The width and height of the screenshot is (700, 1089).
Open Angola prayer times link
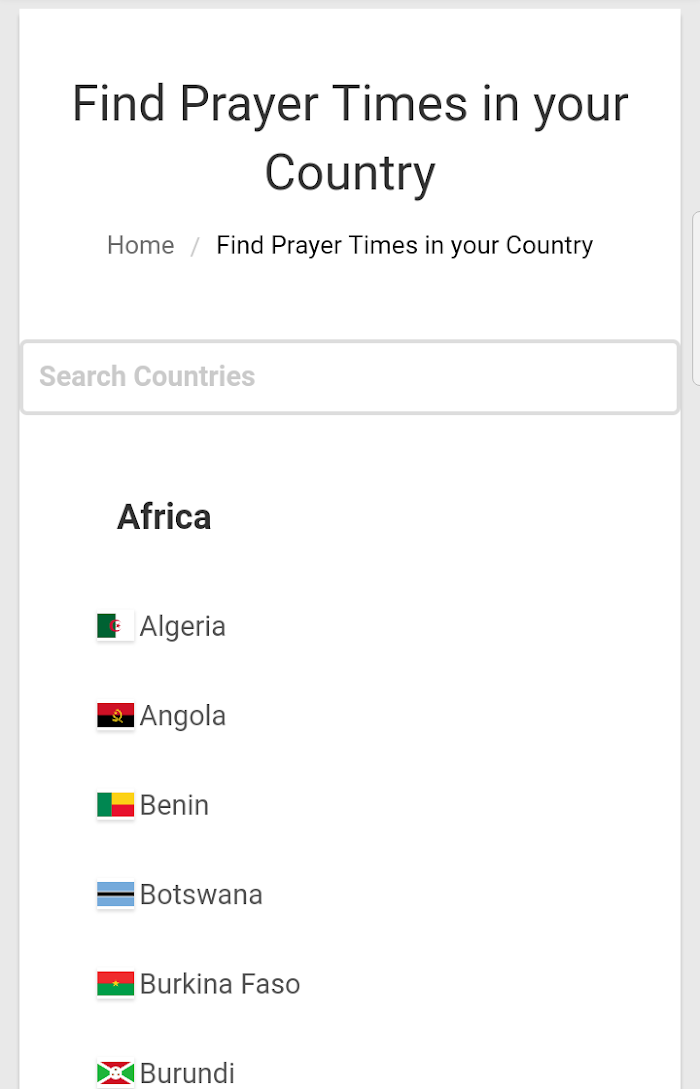coord(183,716)
